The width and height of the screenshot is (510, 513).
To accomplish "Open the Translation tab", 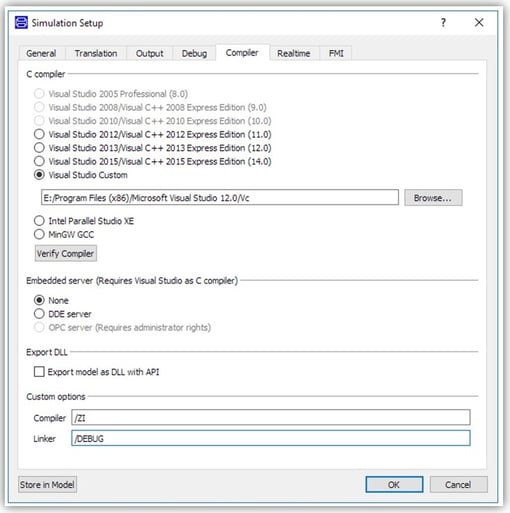I will point(96,53).
